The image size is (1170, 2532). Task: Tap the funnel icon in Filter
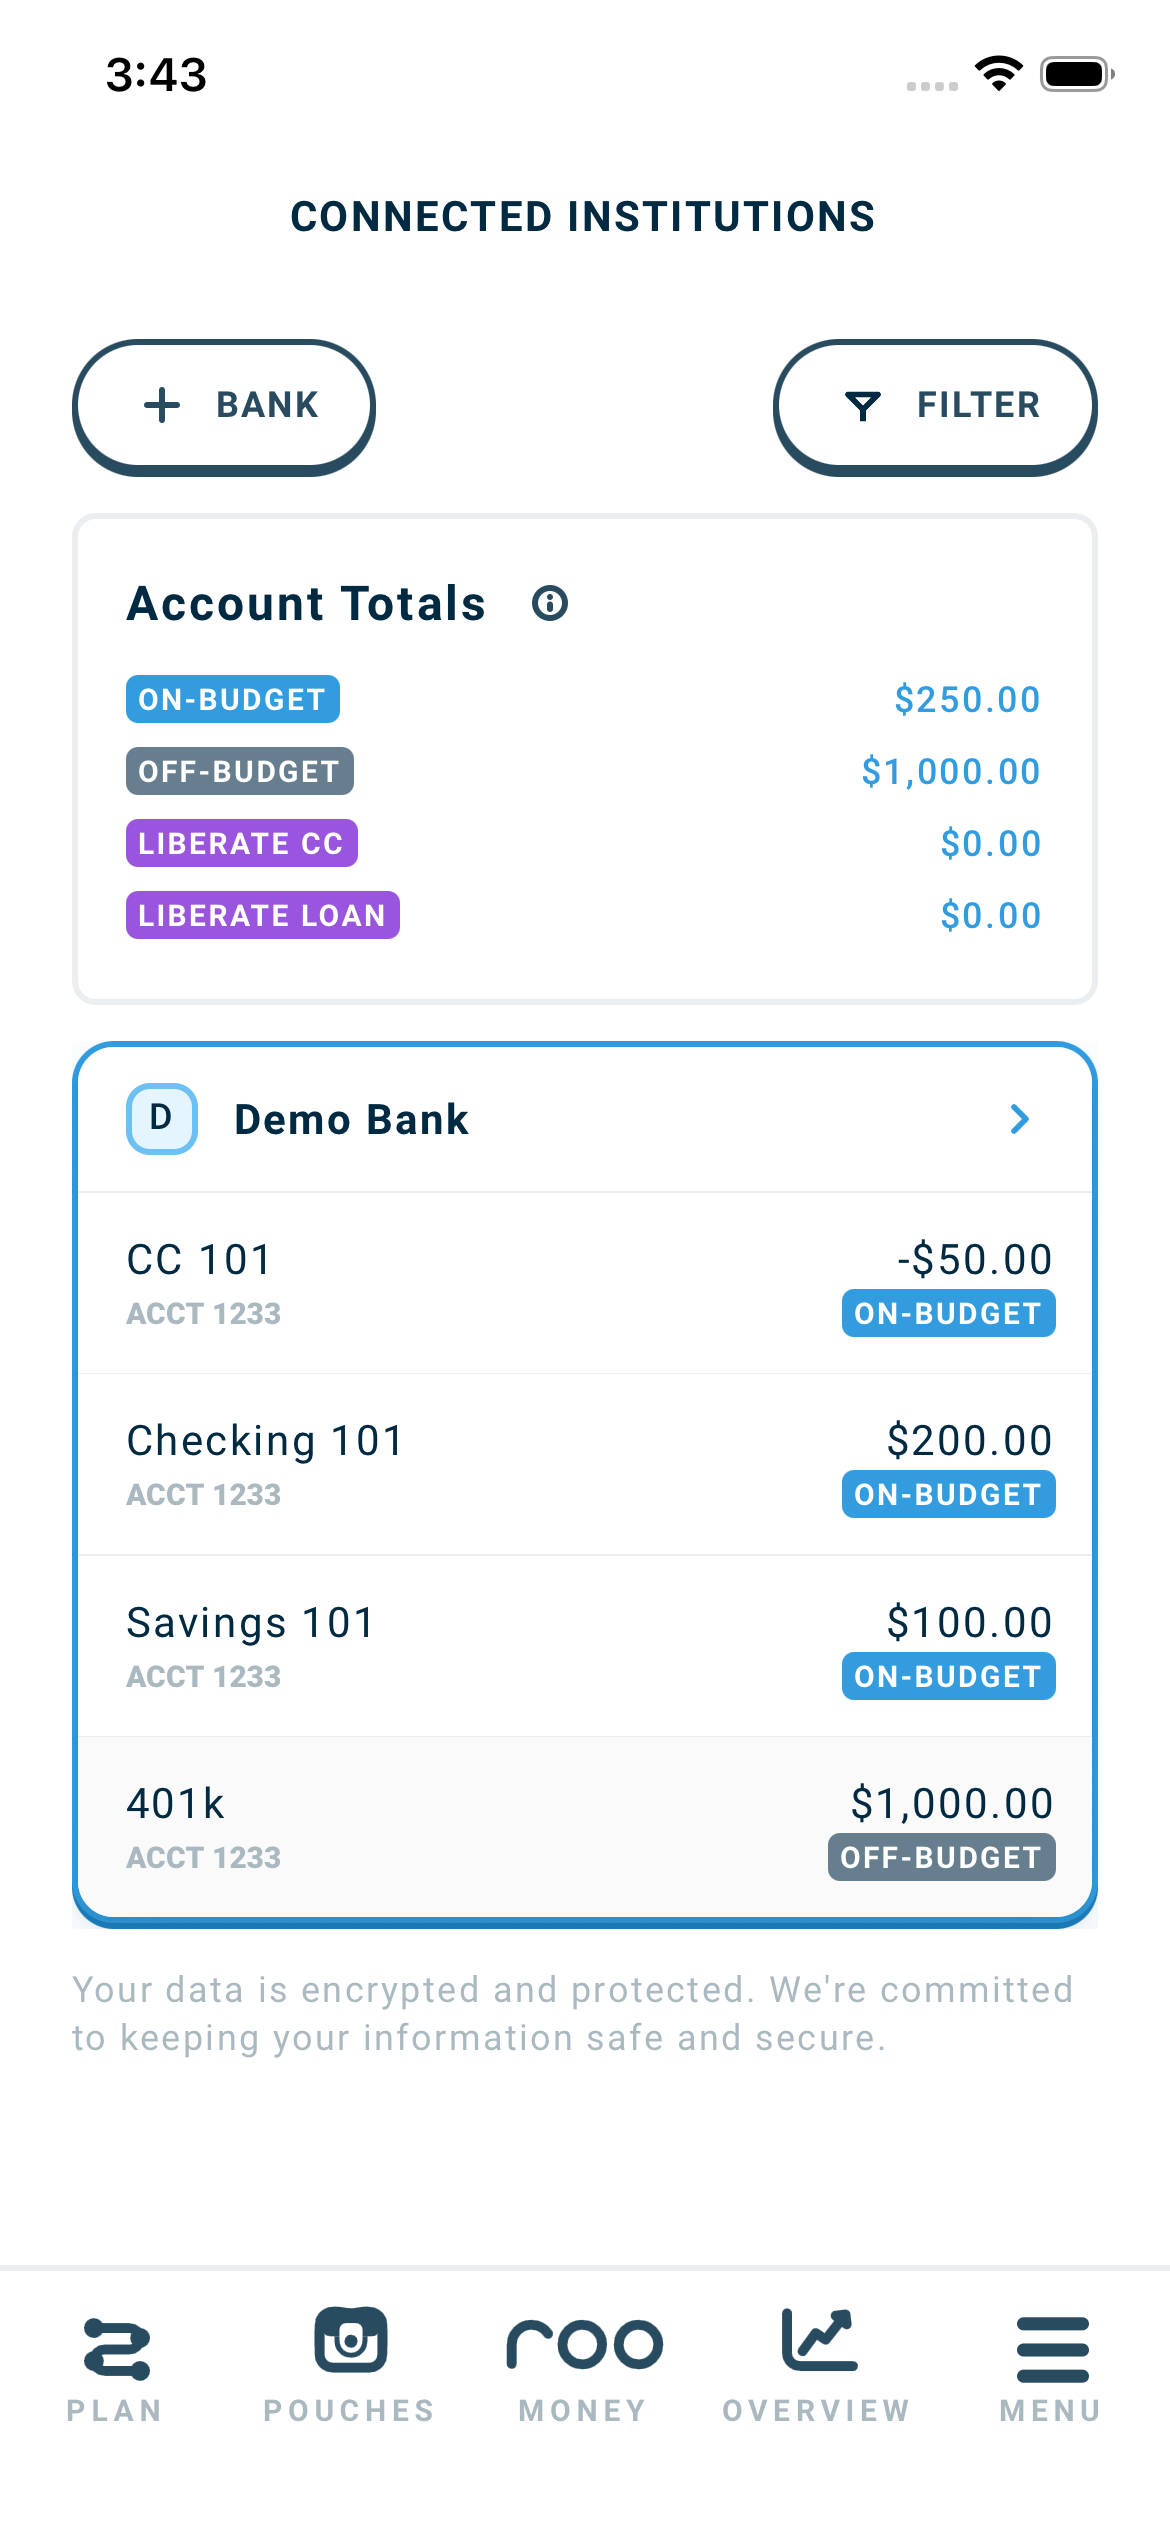[863, 406]
